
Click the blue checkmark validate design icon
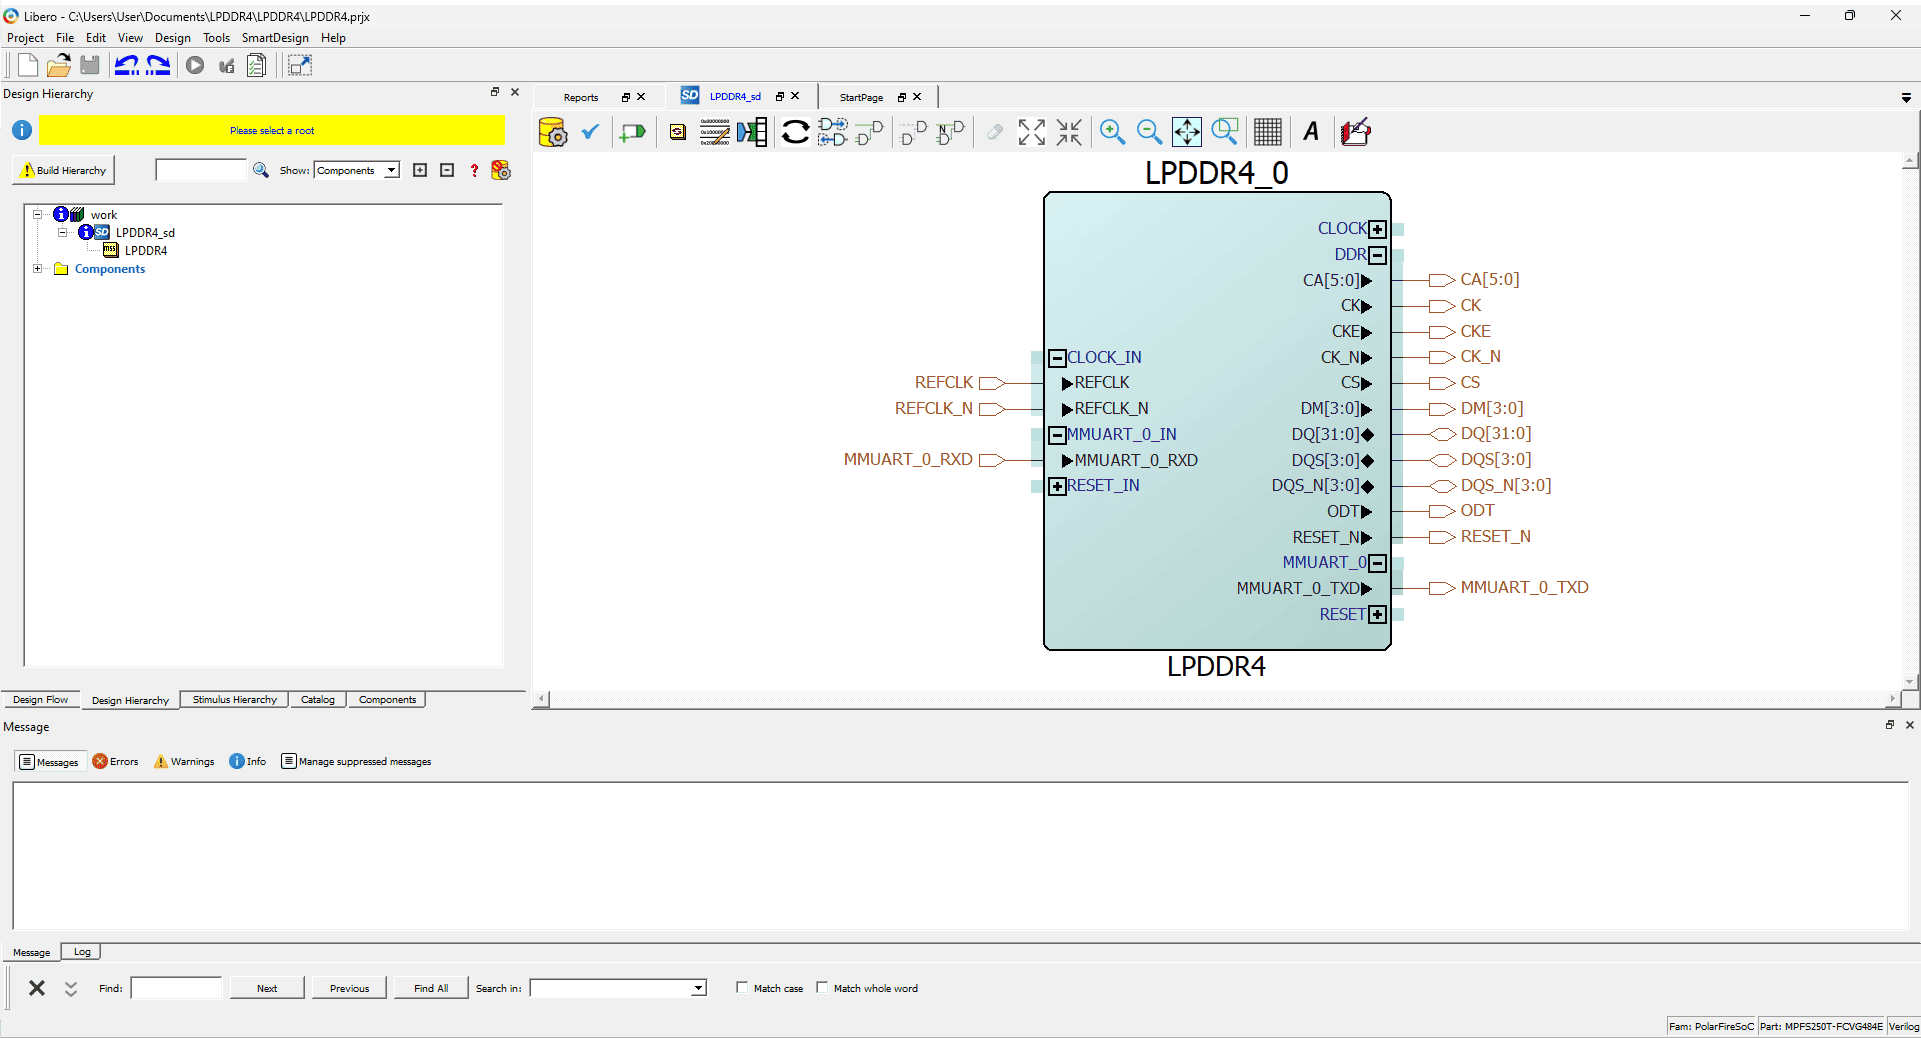click(x=590, y=132)
